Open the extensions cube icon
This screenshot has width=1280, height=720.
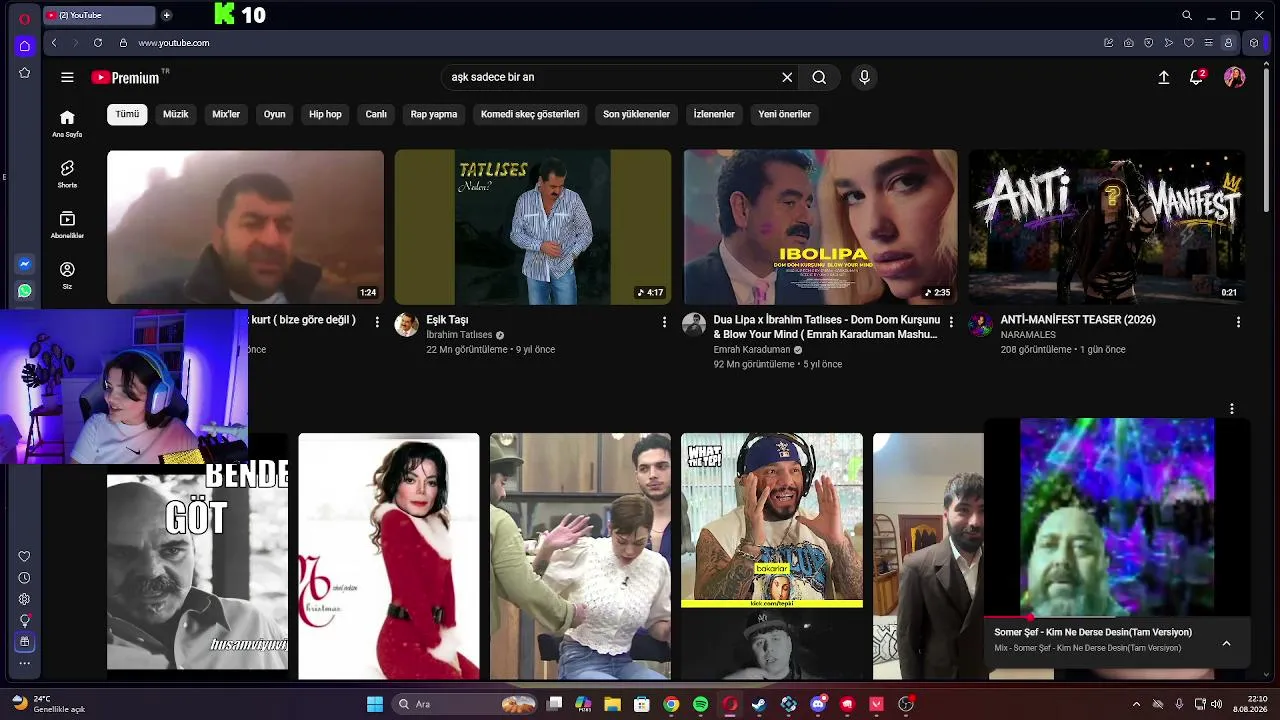coord(1254,43)
